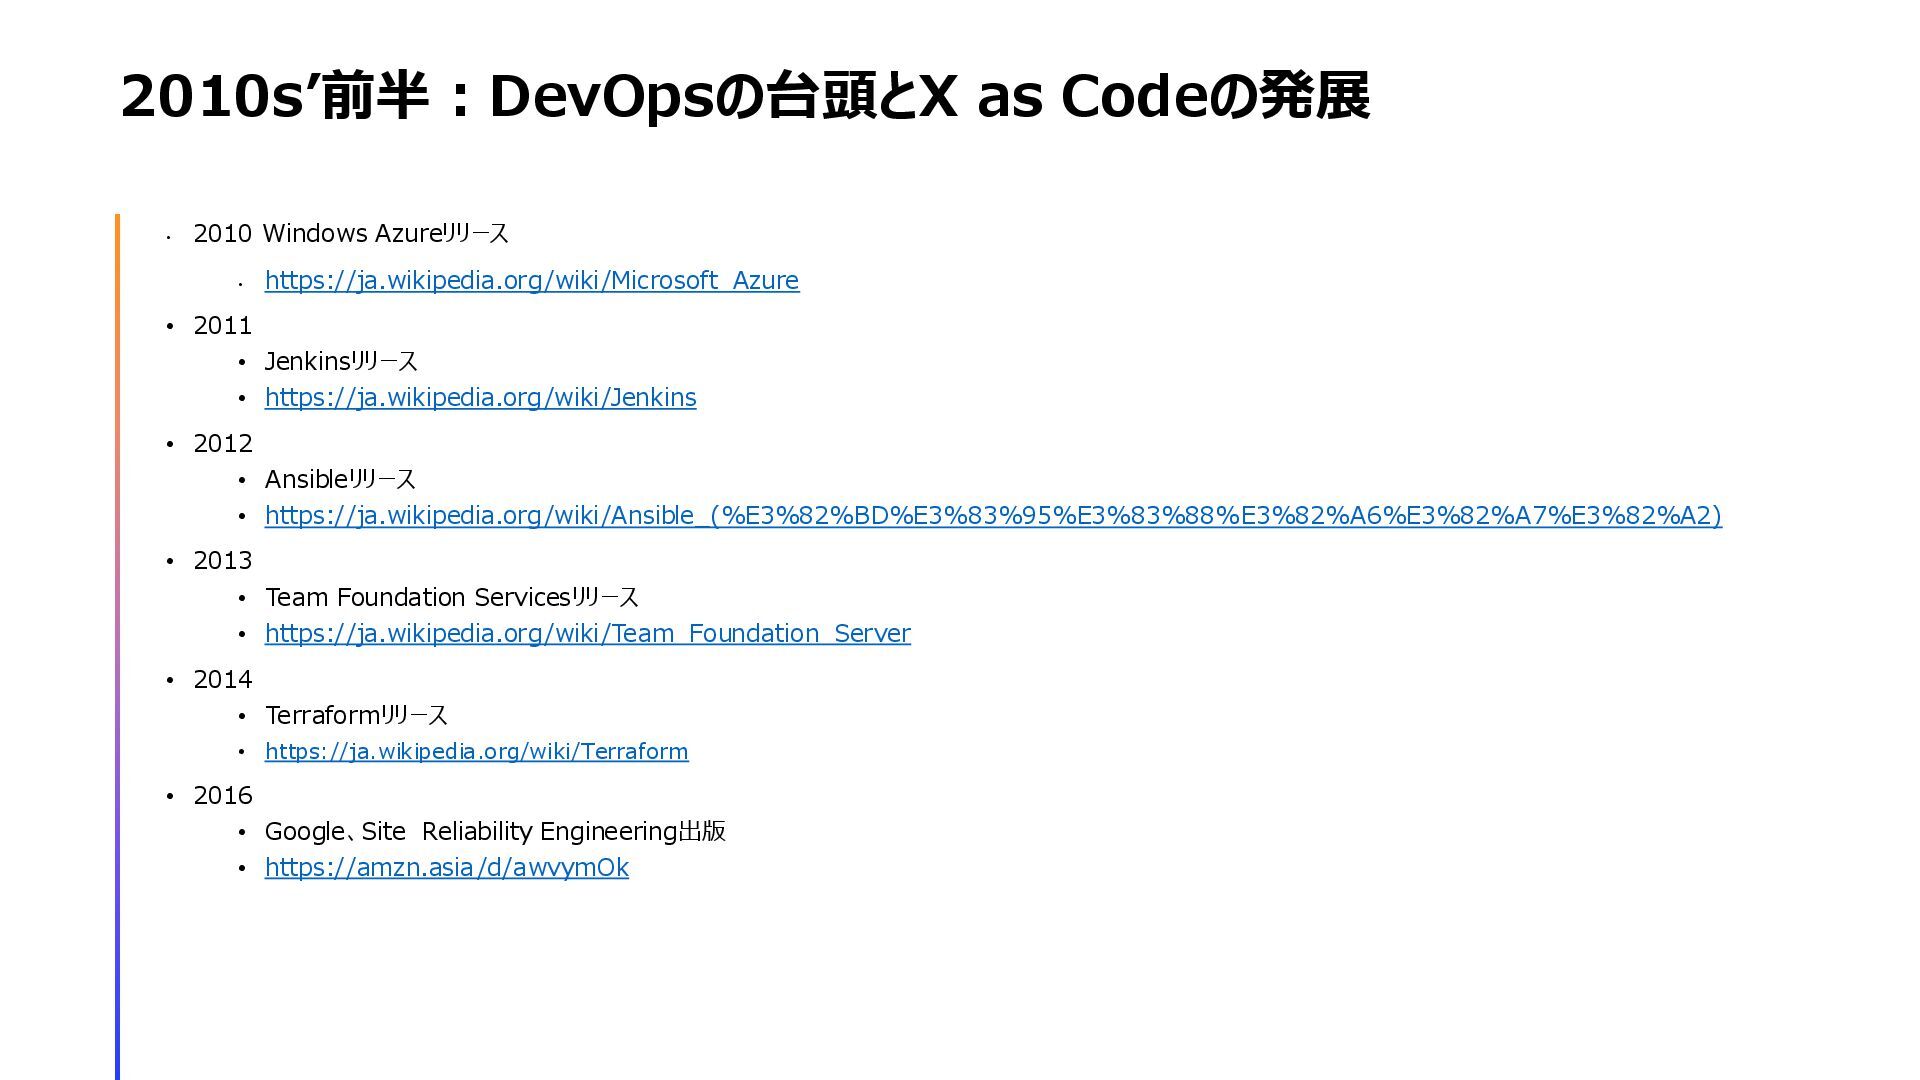Click the '2016' year bullet

[222, 796]
